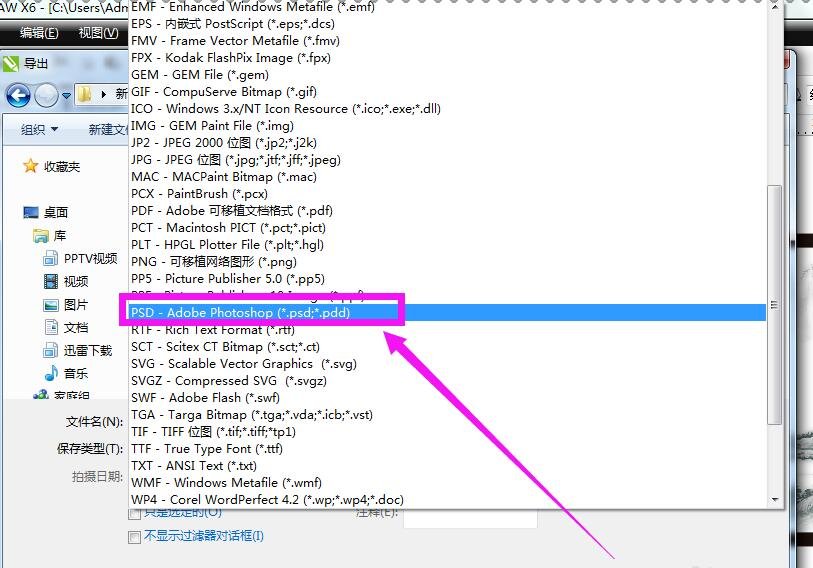Select MAC - MACPaint Bitmap

pos(447,177)
